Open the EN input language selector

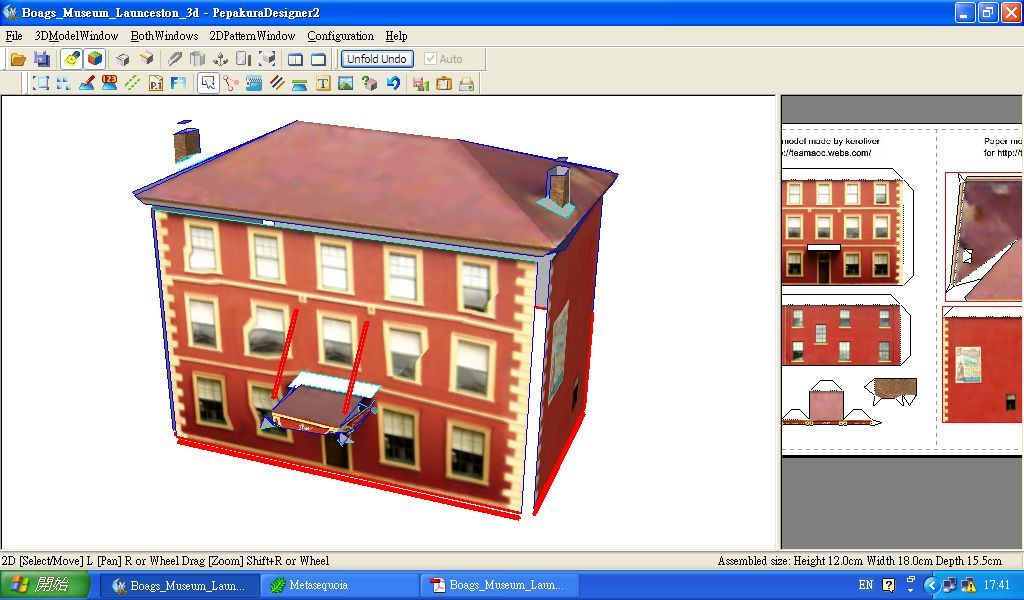click(865, 585)
